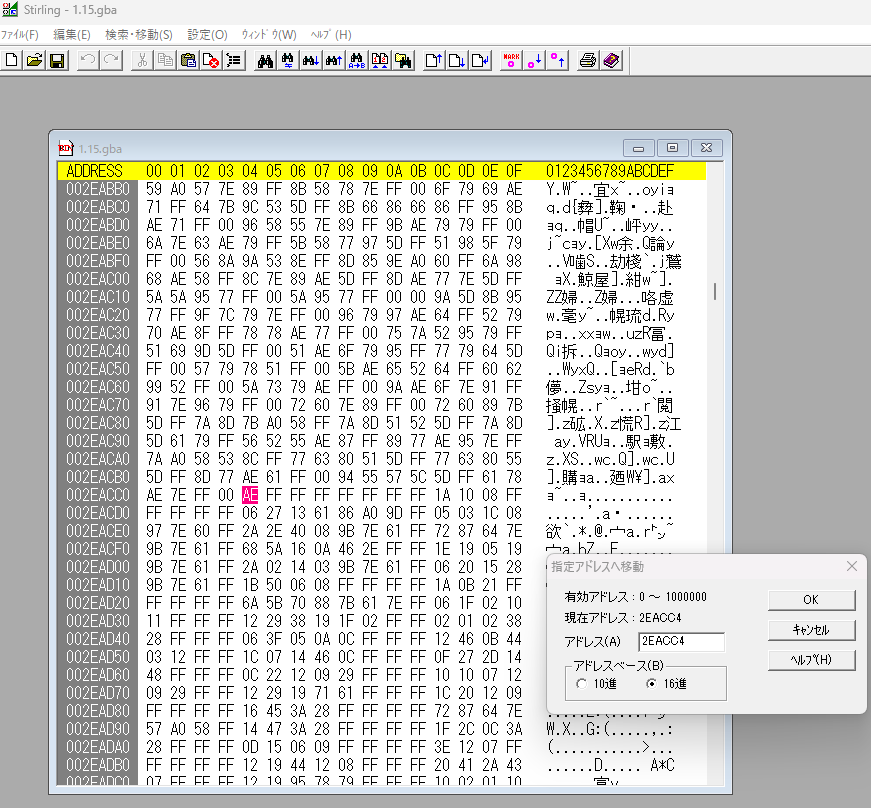The image size is (871, 808).
Task: Click the address row 002EAC00
Action: (x=98, y=279)
